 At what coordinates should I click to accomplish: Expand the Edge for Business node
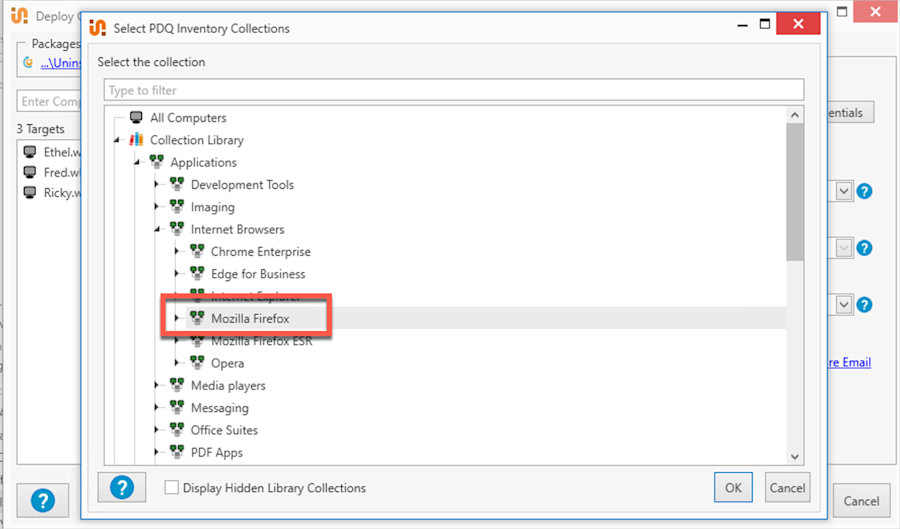click(177, 274)
